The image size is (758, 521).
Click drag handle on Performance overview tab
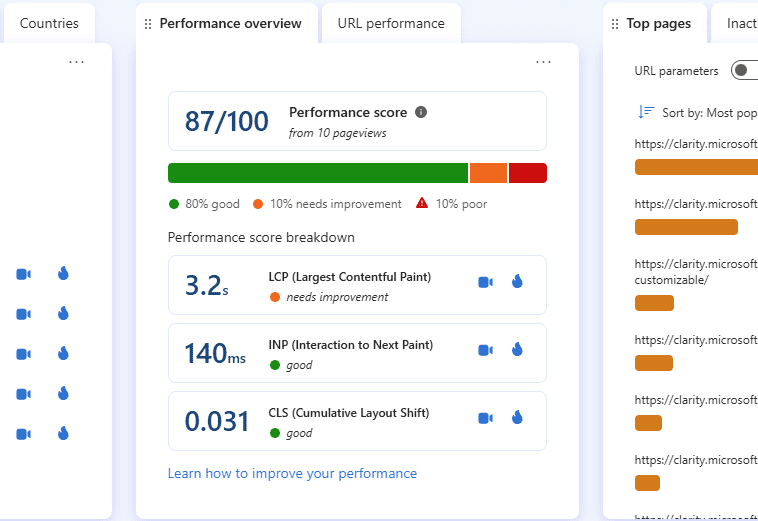click(149, 24)
